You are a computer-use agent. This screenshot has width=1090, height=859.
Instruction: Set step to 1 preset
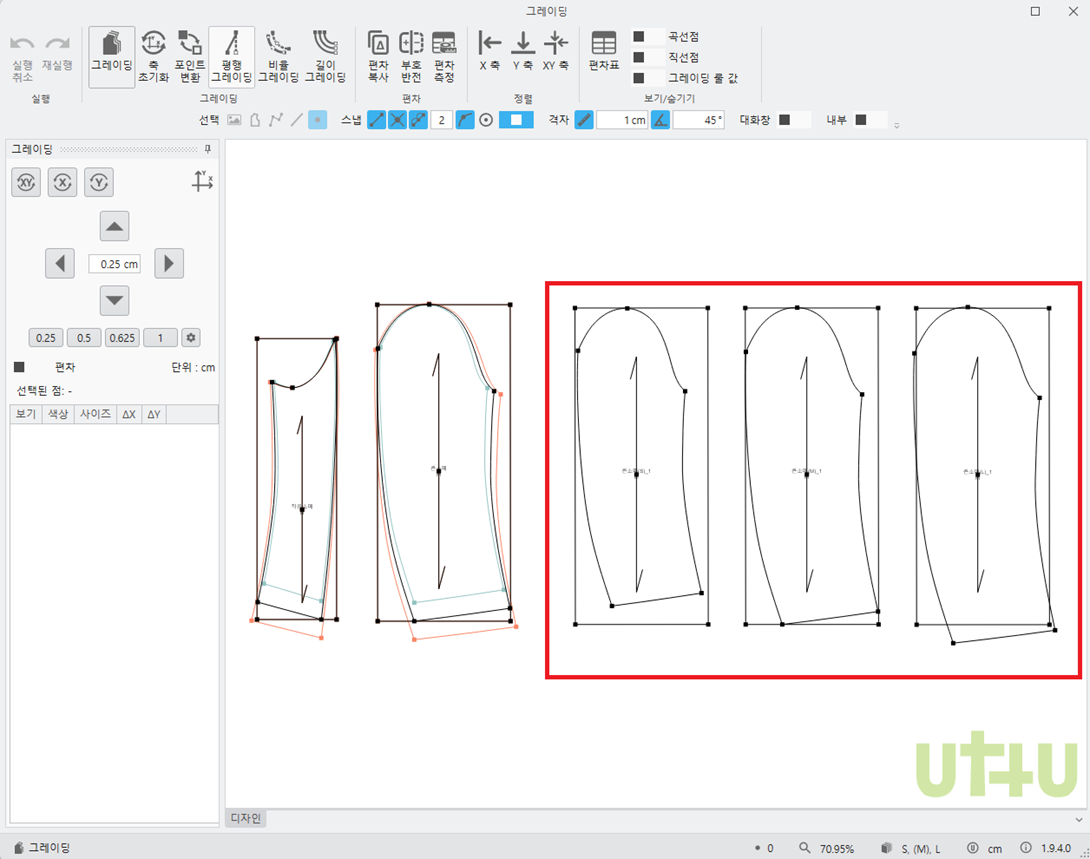tap(161, 338)
